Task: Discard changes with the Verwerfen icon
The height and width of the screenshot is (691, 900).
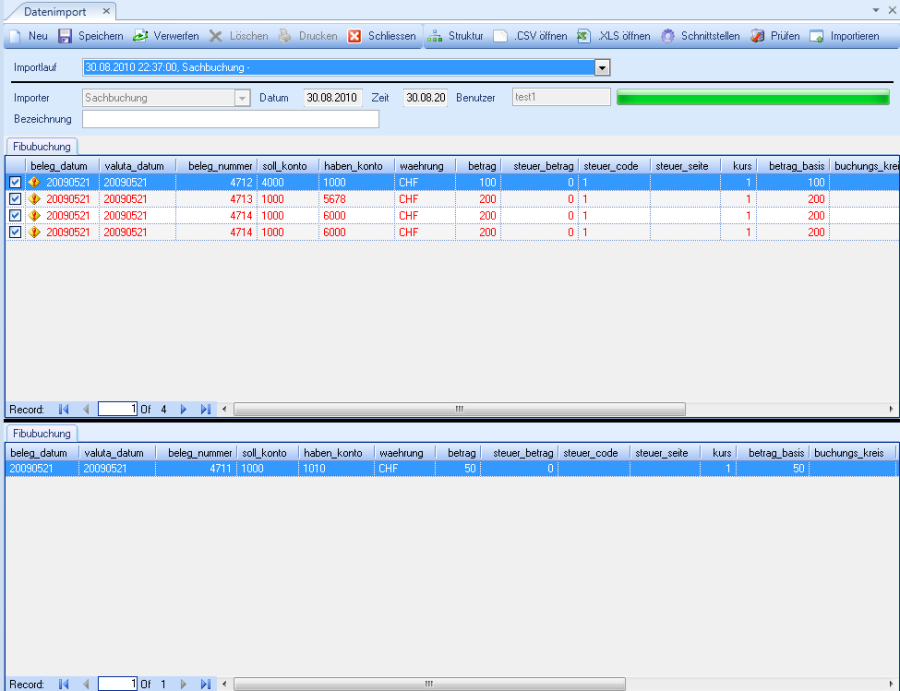Action: click(141, 36)
